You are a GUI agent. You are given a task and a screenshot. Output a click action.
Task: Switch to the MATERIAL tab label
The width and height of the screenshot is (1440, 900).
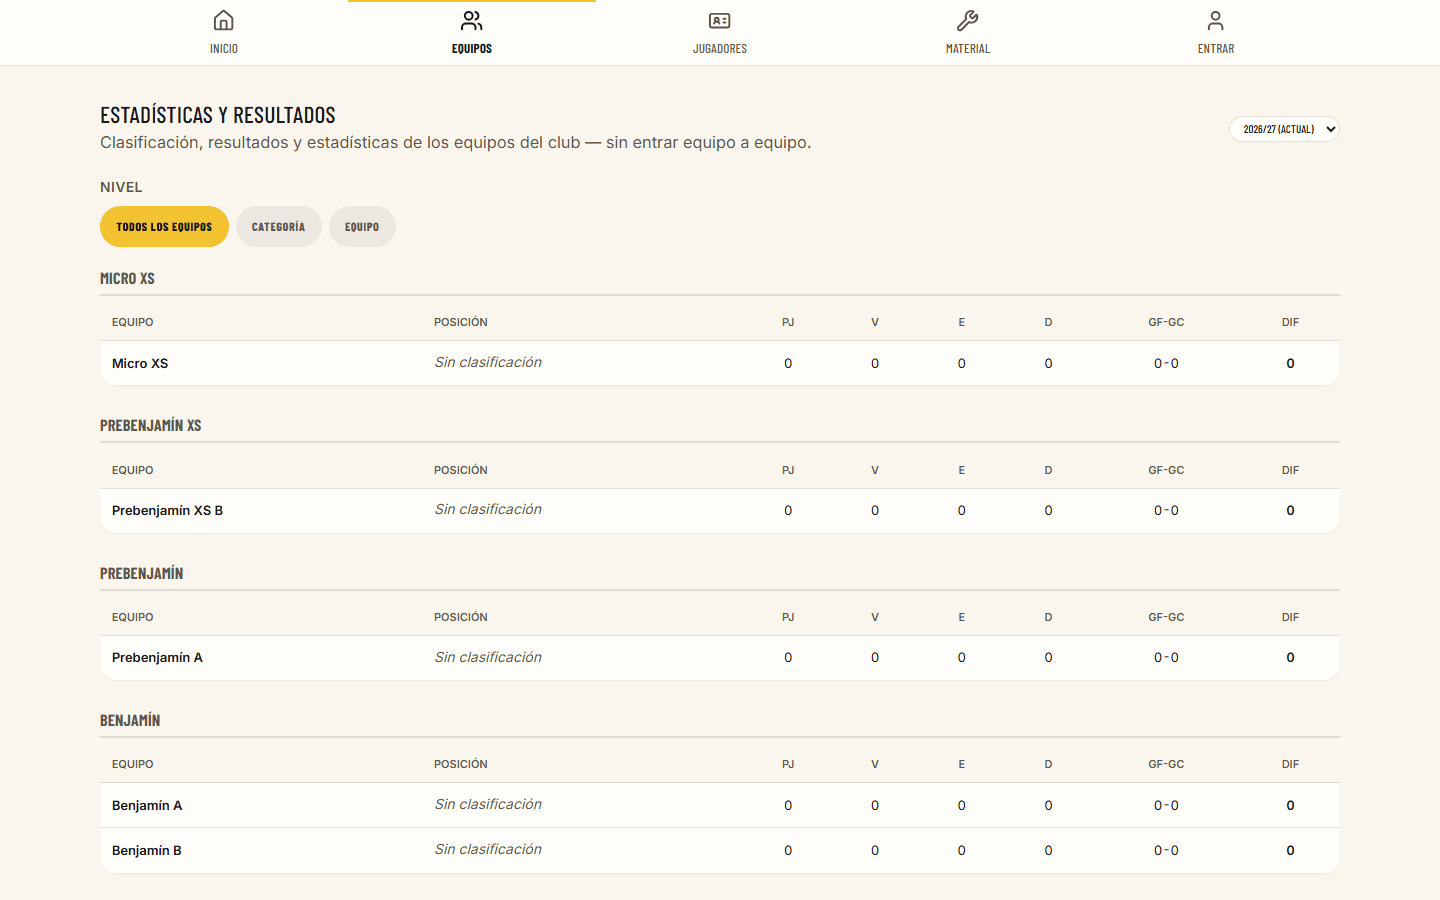(x=968, y=49)
